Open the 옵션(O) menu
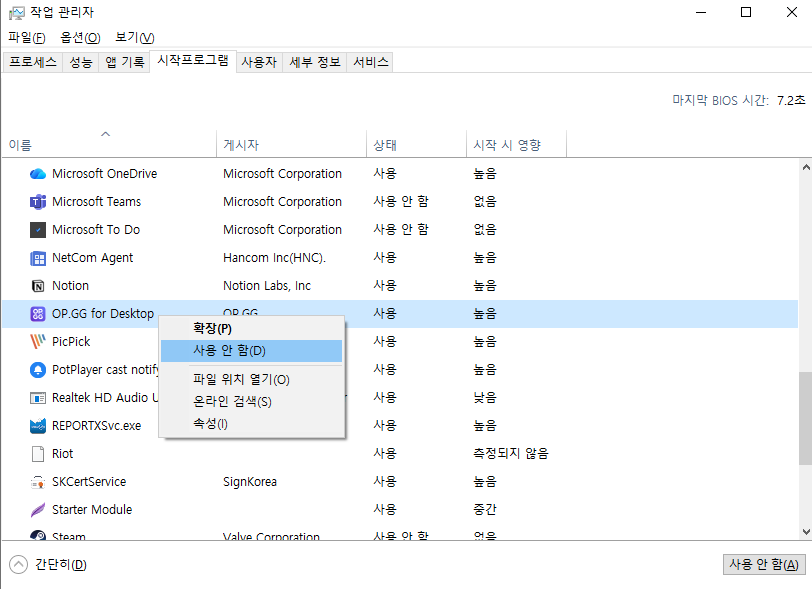This screenshot has width=812, height=589. point(80,37)
